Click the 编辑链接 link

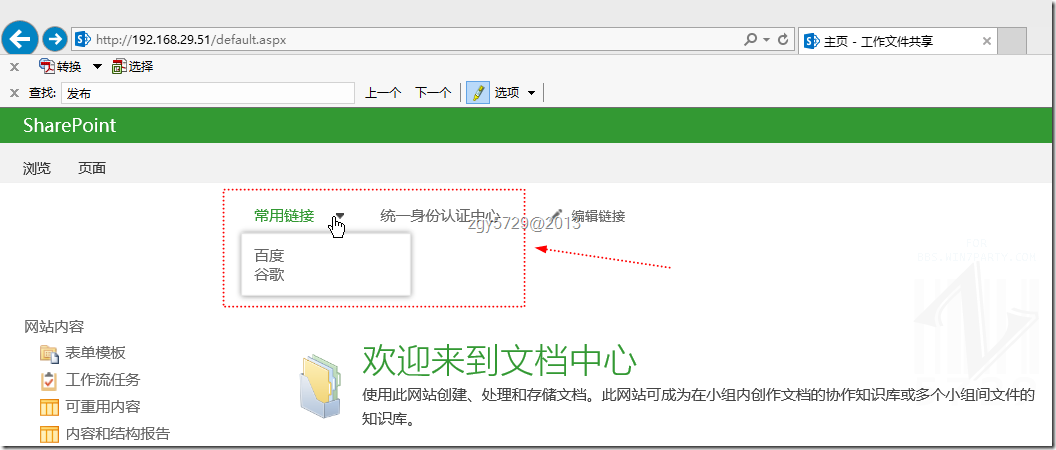(598, 216)
